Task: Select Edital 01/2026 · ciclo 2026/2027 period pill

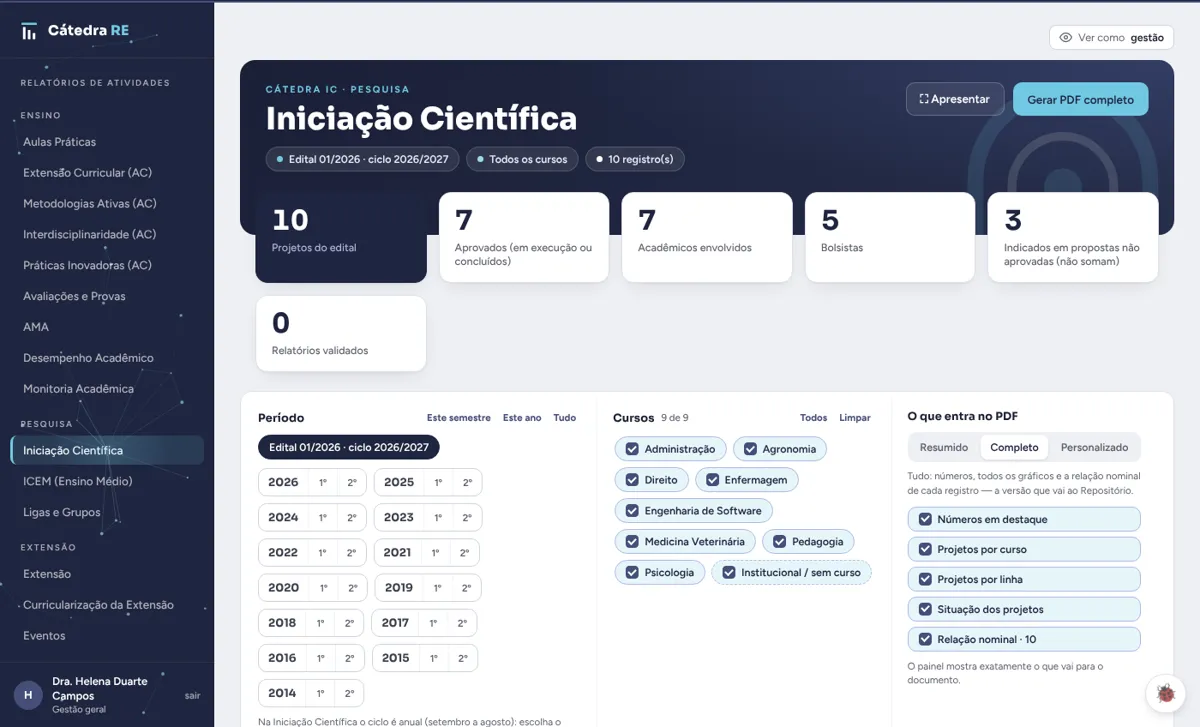Action: click(349, 447)
